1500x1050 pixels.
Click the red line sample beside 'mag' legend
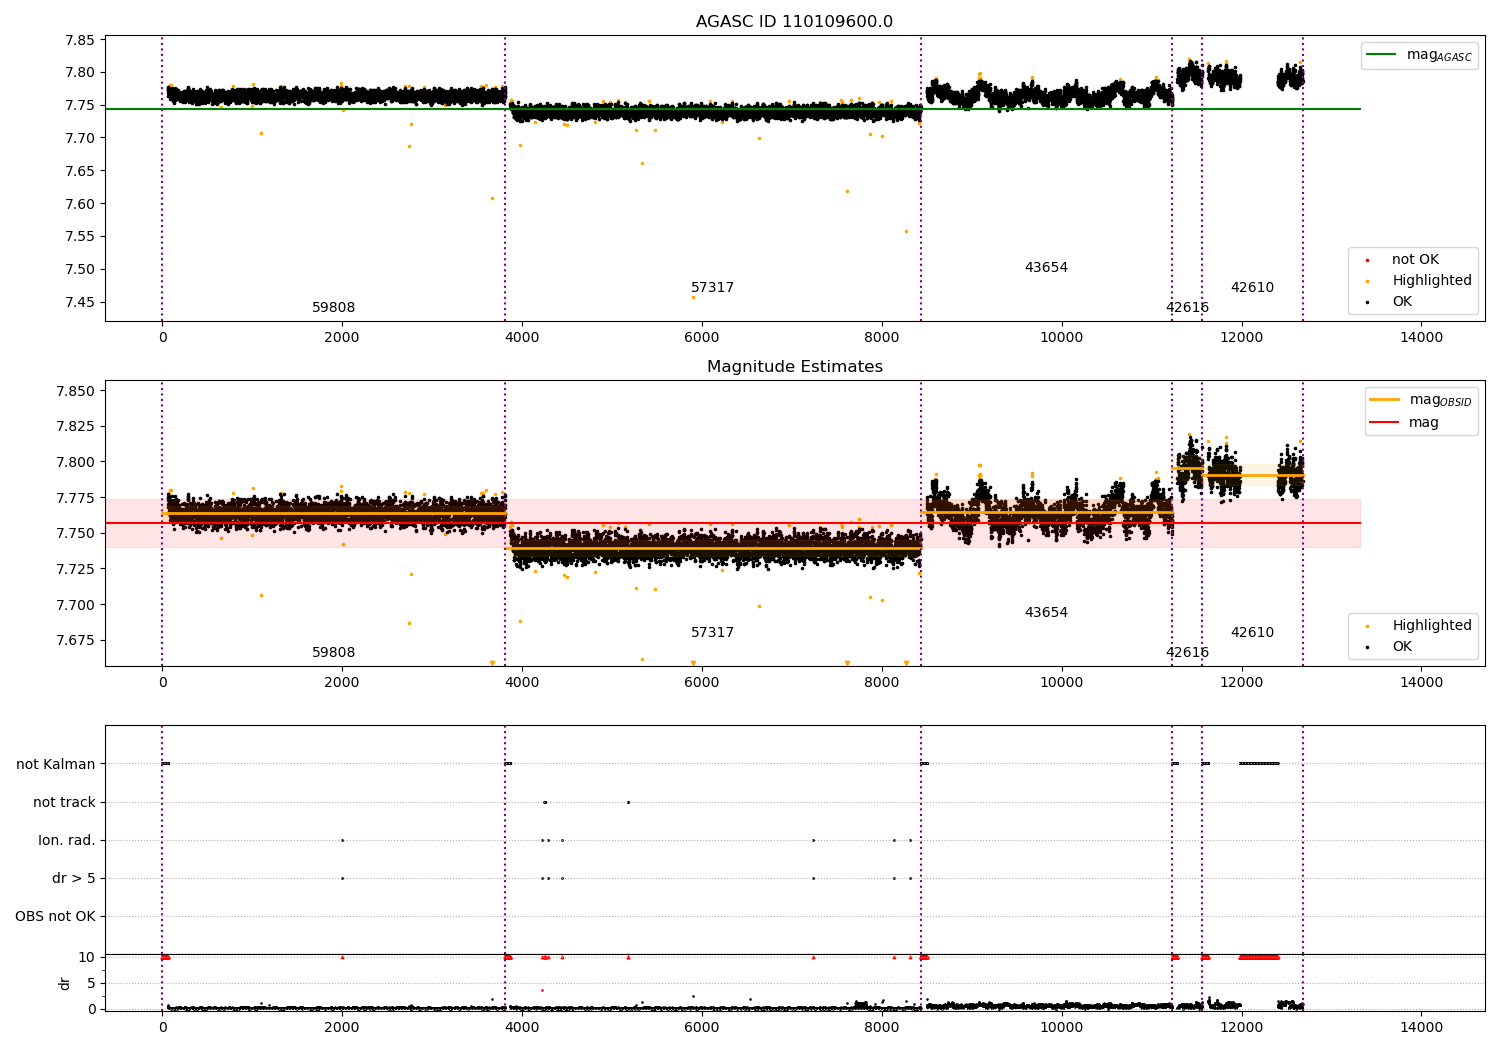1384,423
